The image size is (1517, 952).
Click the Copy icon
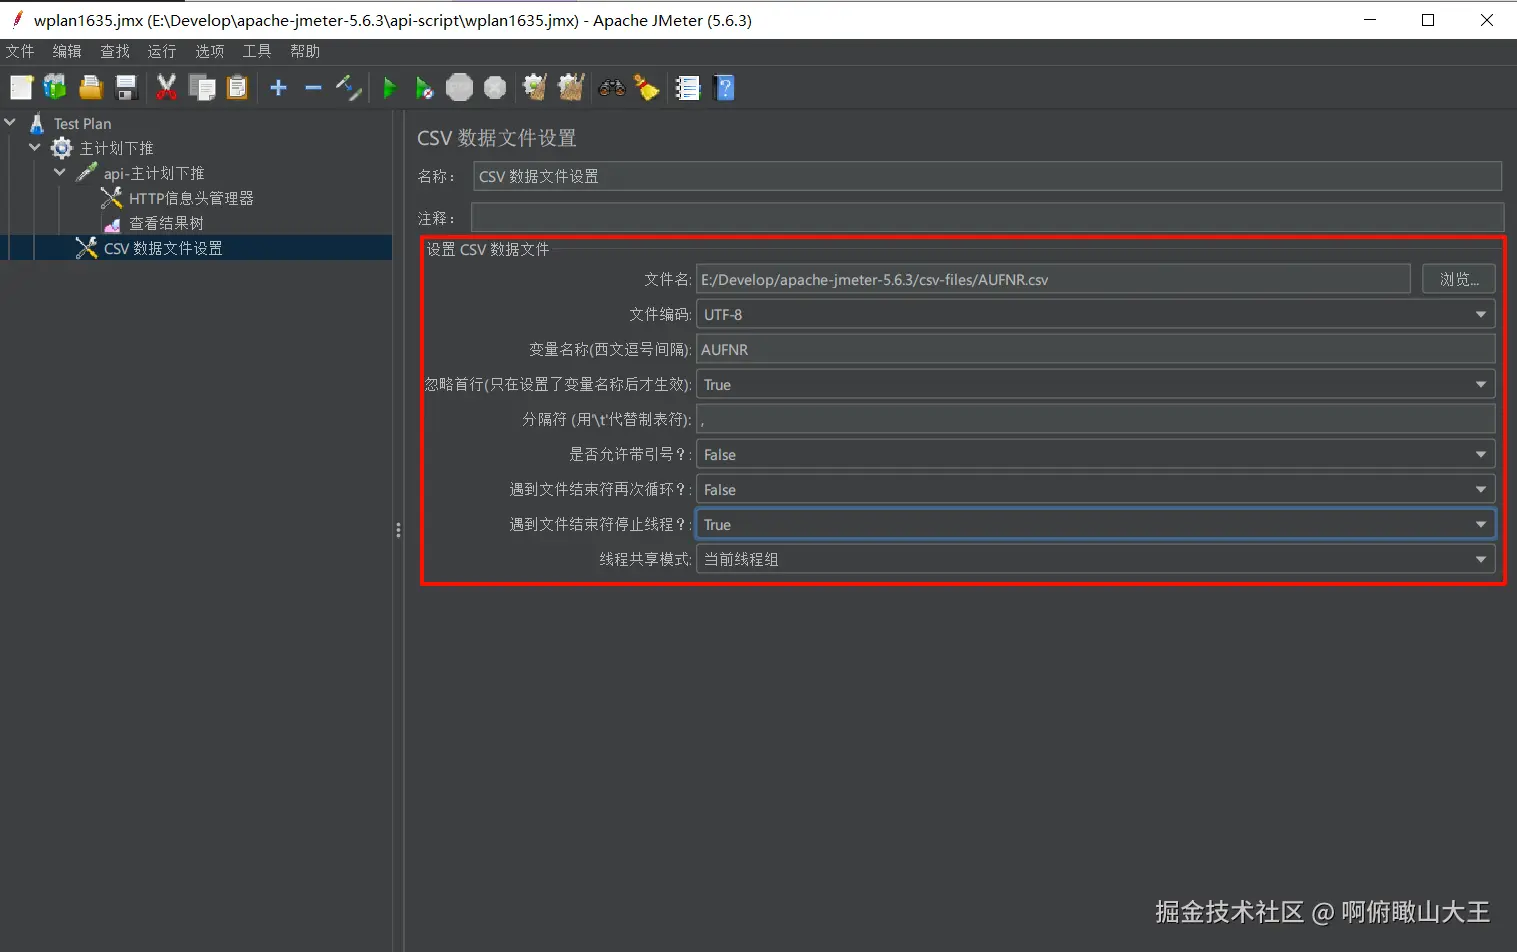(x=202, y=88)
